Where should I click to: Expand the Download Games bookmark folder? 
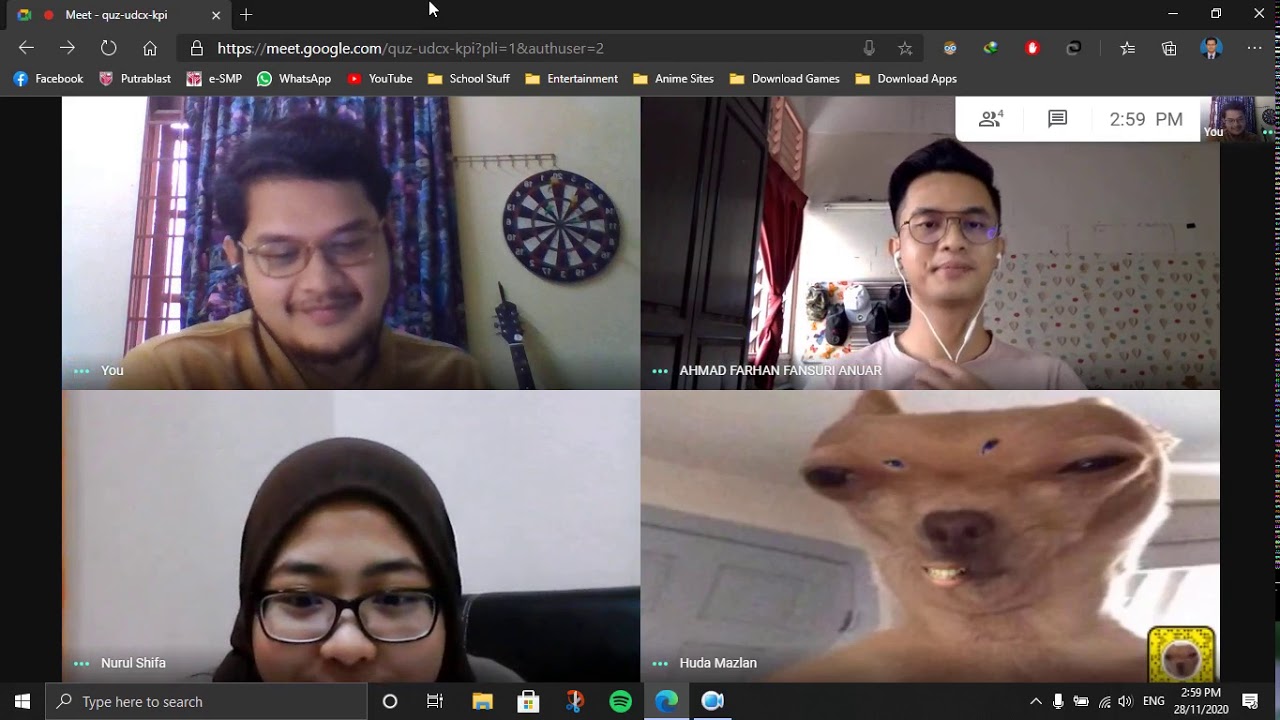click(x=785, y=79)
